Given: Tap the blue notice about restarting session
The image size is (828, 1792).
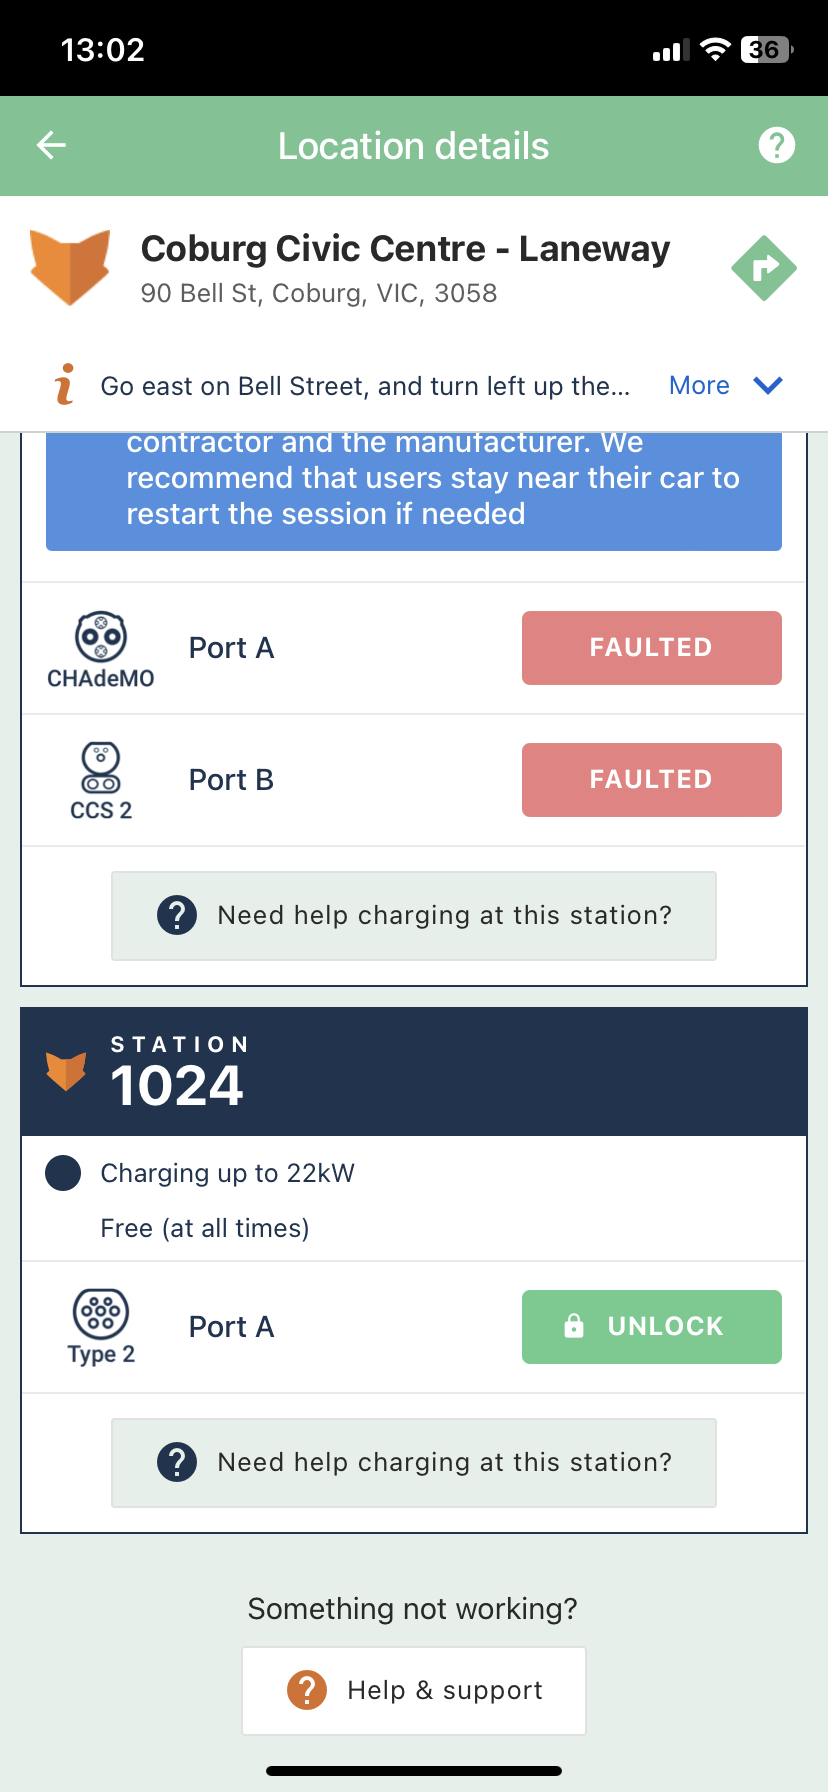Looking at the screenshot, I should tap(414, 491).
